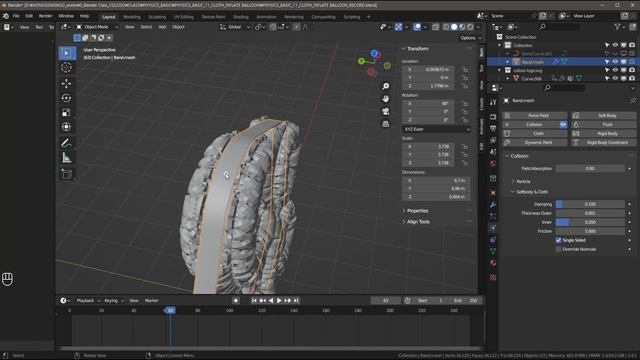Click the Soft Body physics button
Viewport: 640px width, 360px height.
[604, 116]
